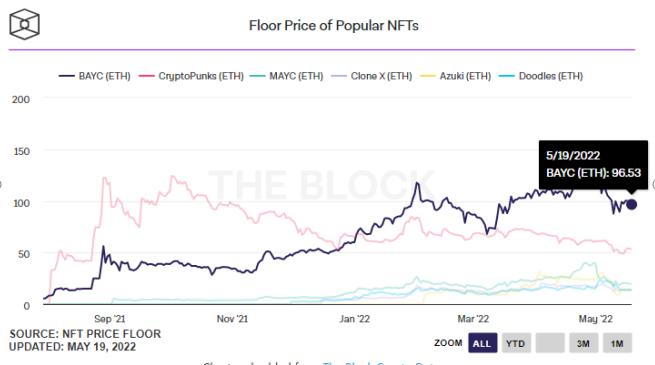This screenshot has width=655, height=365.
Task: Switch zoom range to YTD
Action: tap(516, 343)
